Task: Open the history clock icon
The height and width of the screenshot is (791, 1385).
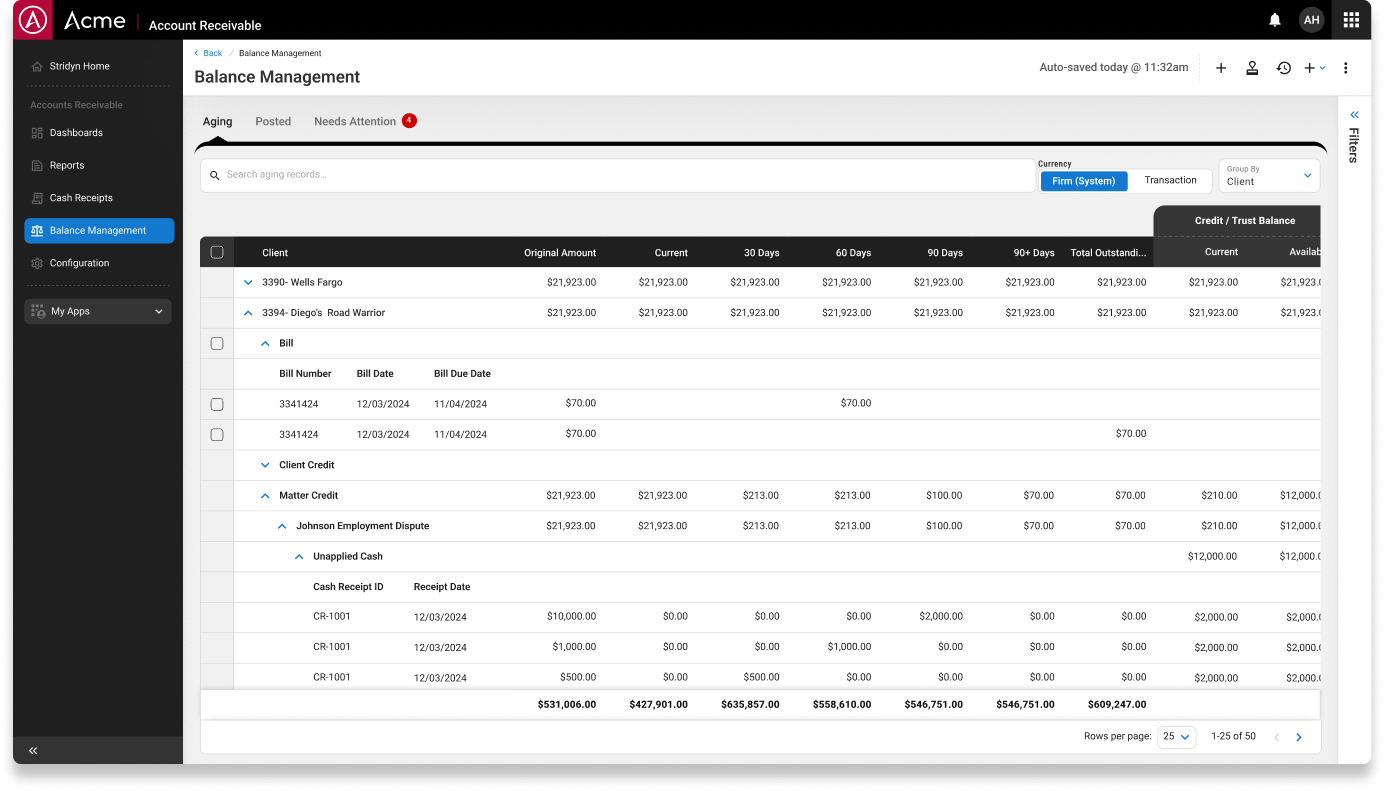Action: pos(1283,68)
